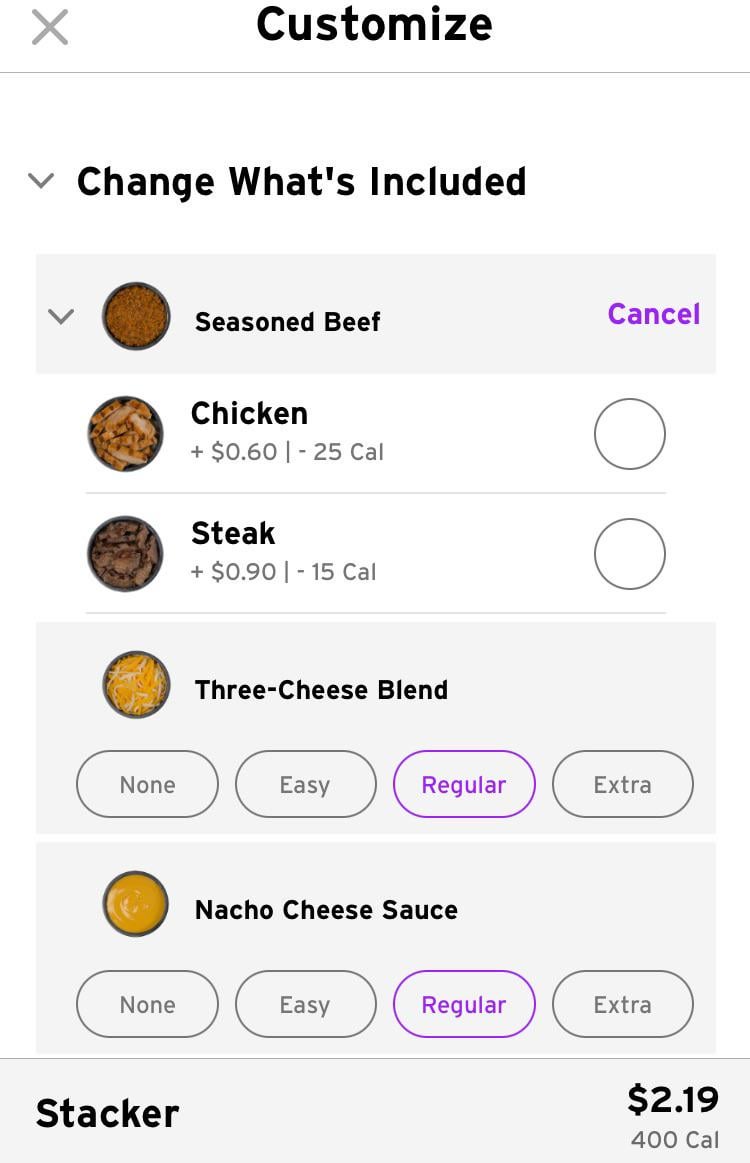This screenshot has width=750, height=1163.
Task: Choose Extra Three-Cheese Blend
Action: 622,784
